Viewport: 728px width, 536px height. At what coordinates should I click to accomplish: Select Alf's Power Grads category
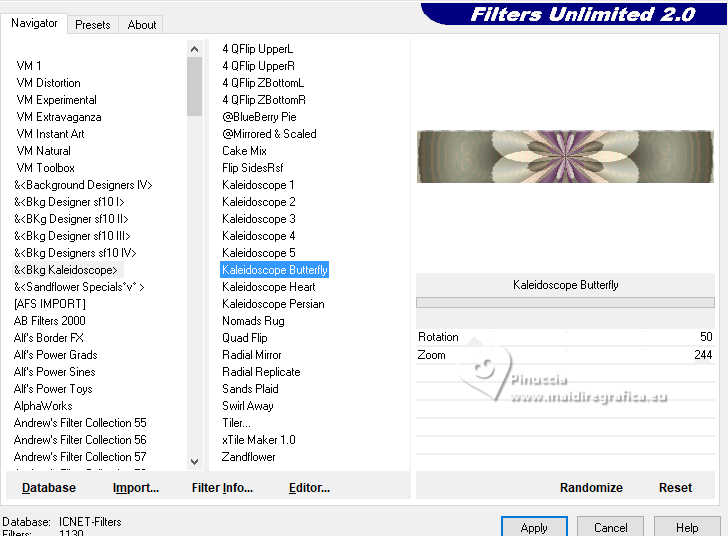click(x=55, y=355)
